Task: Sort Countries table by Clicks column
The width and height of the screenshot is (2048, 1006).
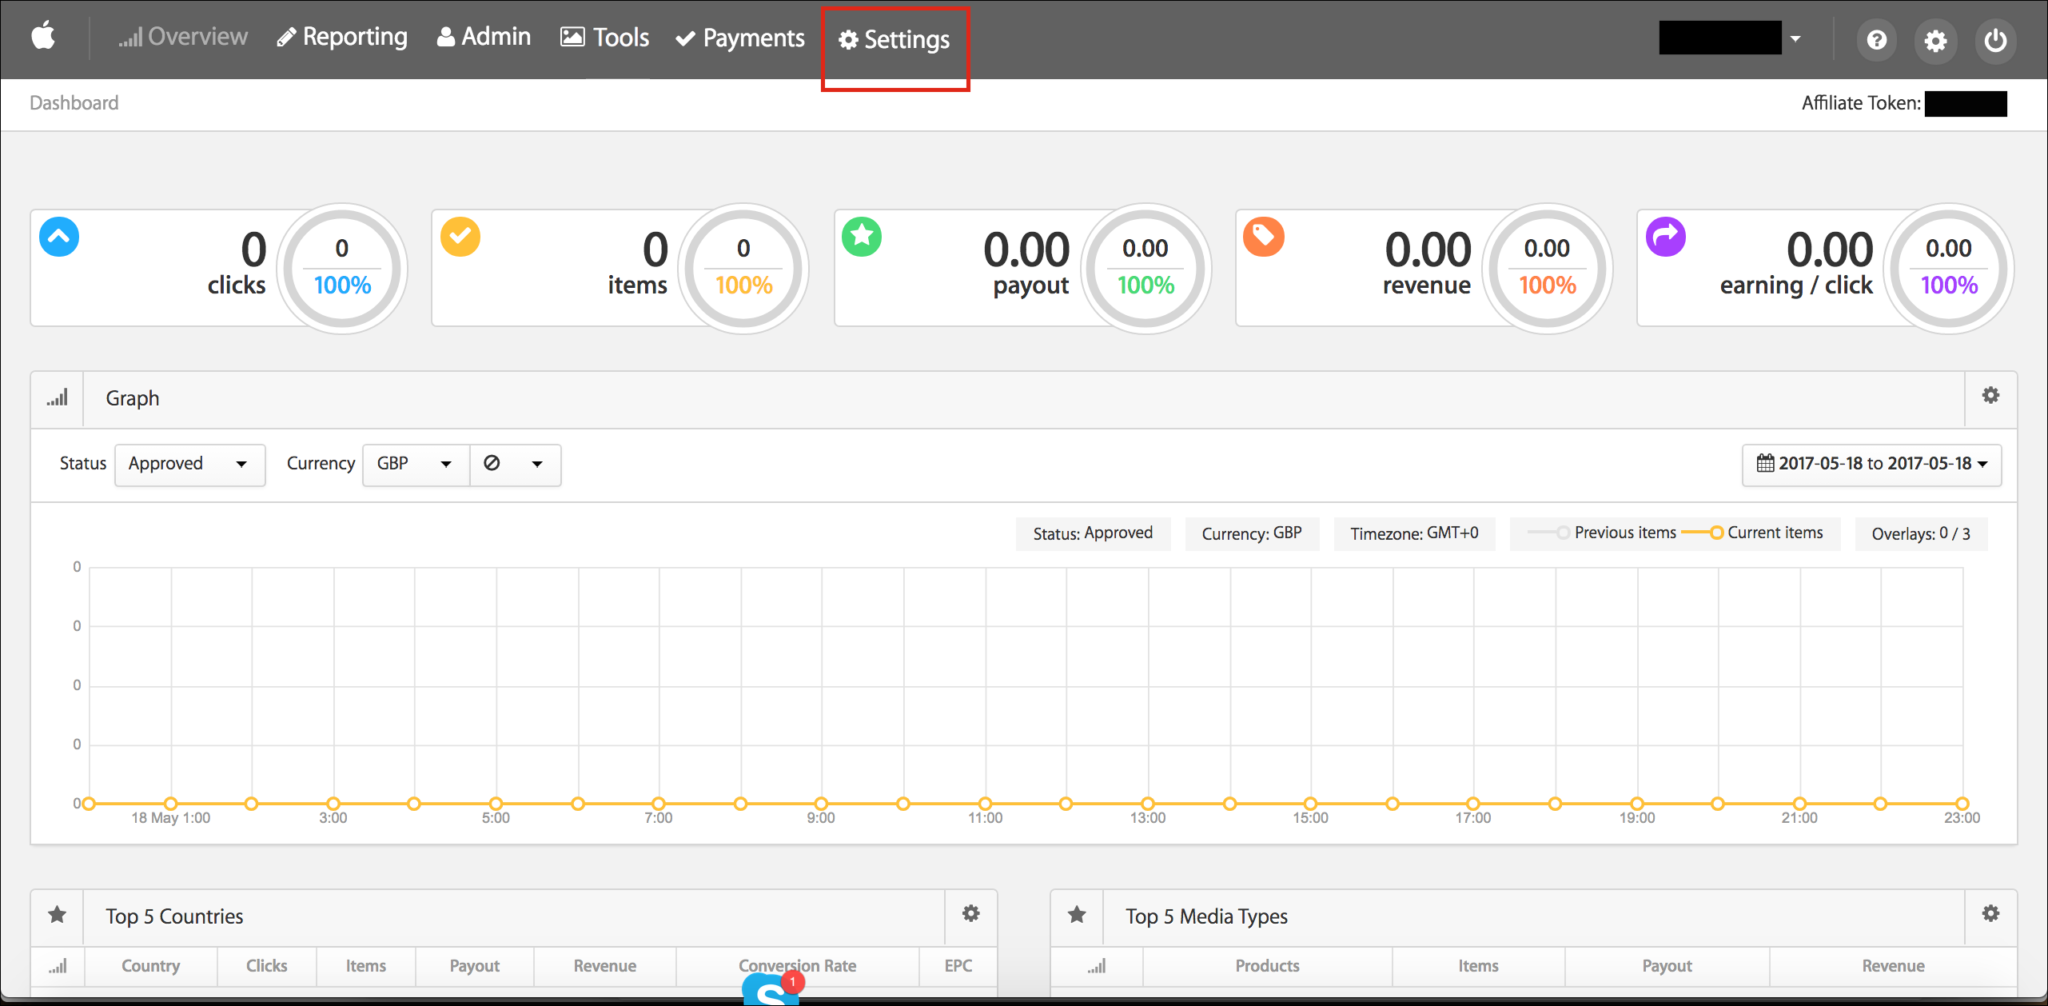Action: (267, 966)
